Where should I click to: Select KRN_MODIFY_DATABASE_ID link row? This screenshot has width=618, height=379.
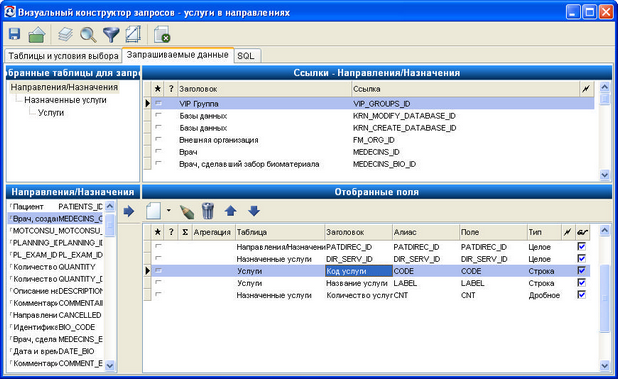372,116
